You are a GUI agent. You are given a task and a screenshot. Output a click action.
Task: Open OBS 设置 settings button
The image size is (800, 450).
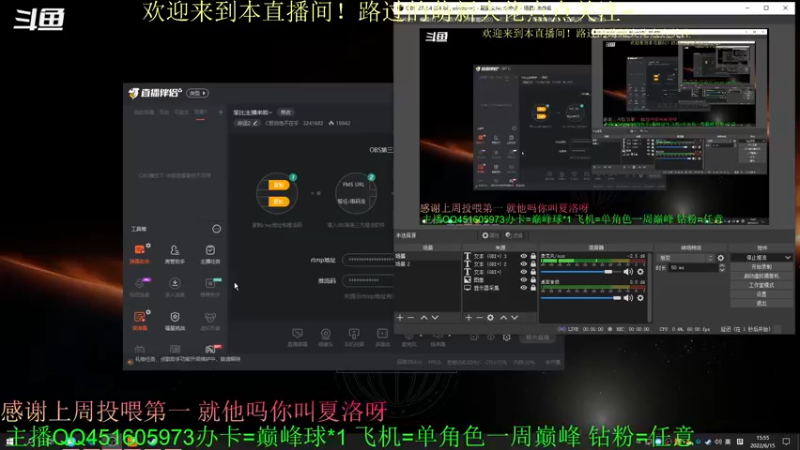coord(761,294)
